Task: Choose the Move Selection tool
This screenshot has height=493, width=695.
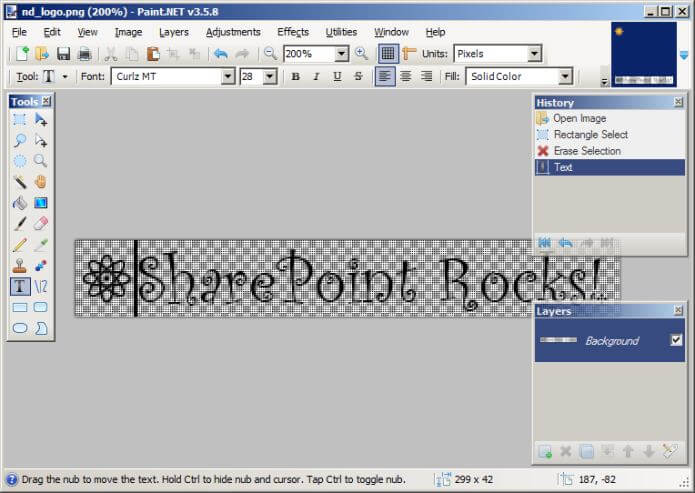Action: (41, 141)
